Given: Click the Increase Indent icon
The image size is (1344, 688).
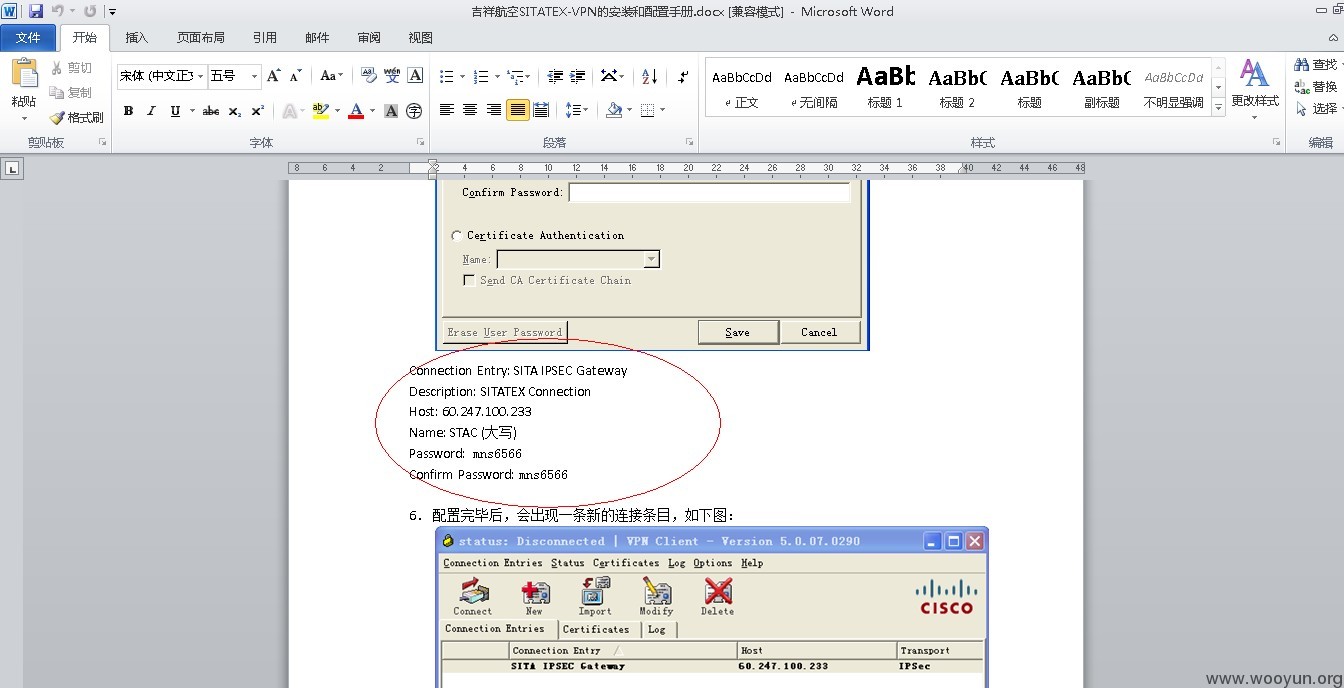Looking at the screenshot, I should (x=578, y=76).
